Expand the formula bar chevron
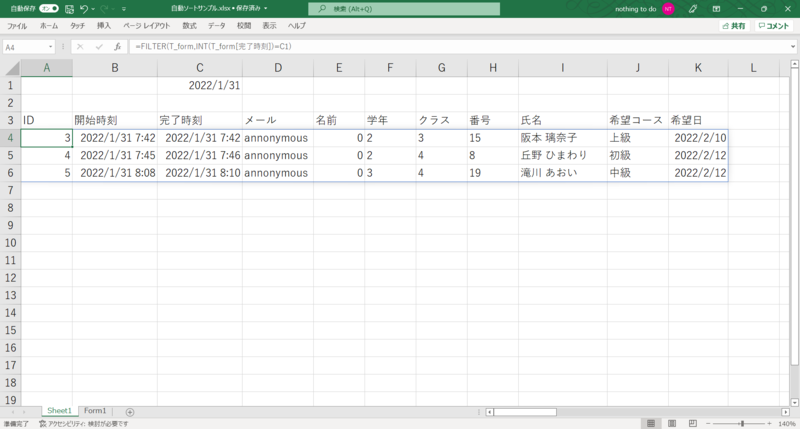 tap(793, 47)
